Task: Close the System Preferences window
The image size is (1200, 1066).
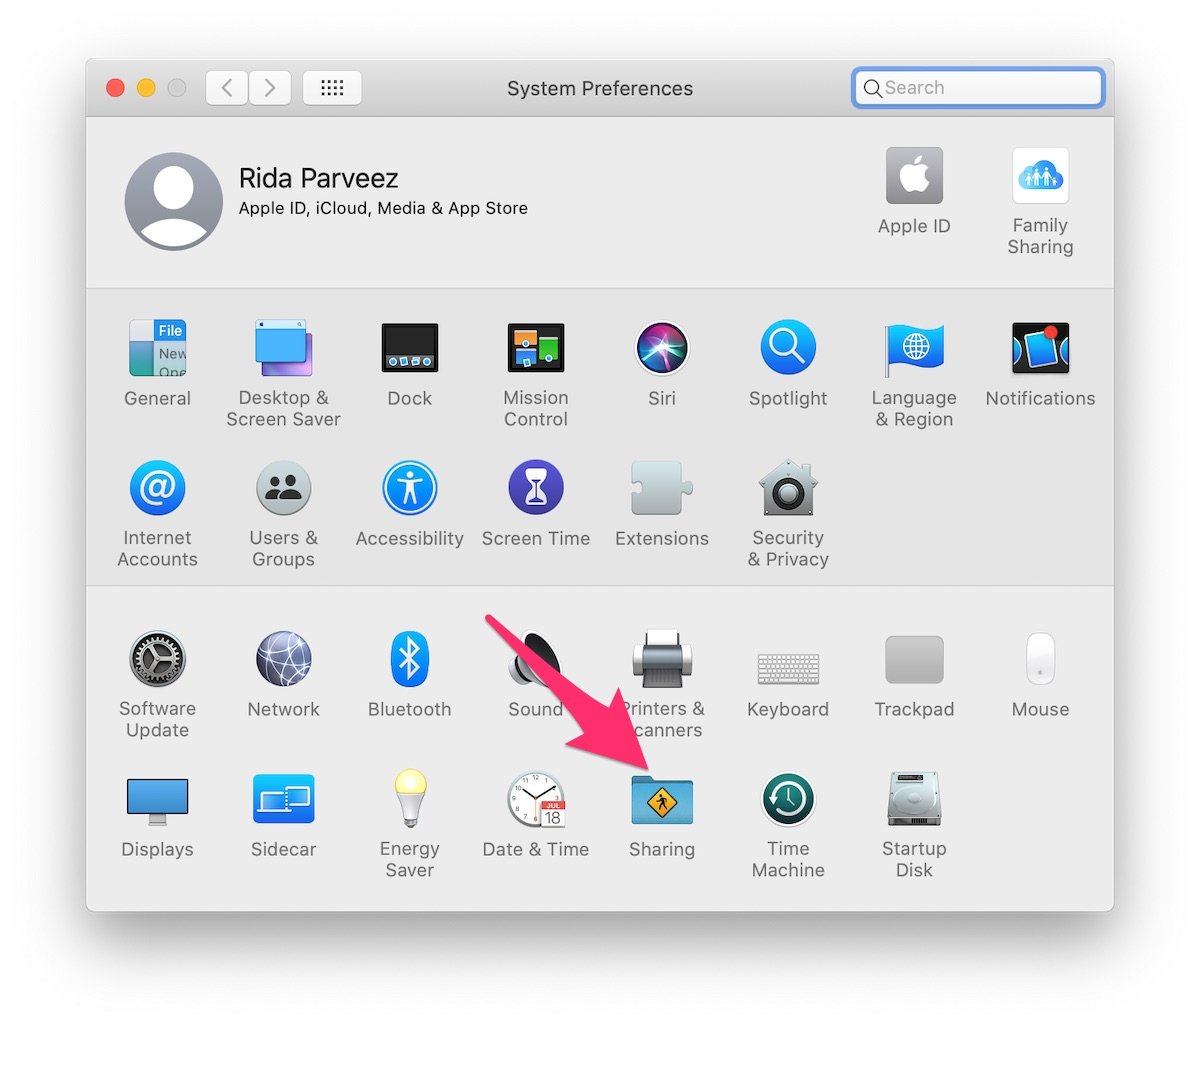Action: 116,88
